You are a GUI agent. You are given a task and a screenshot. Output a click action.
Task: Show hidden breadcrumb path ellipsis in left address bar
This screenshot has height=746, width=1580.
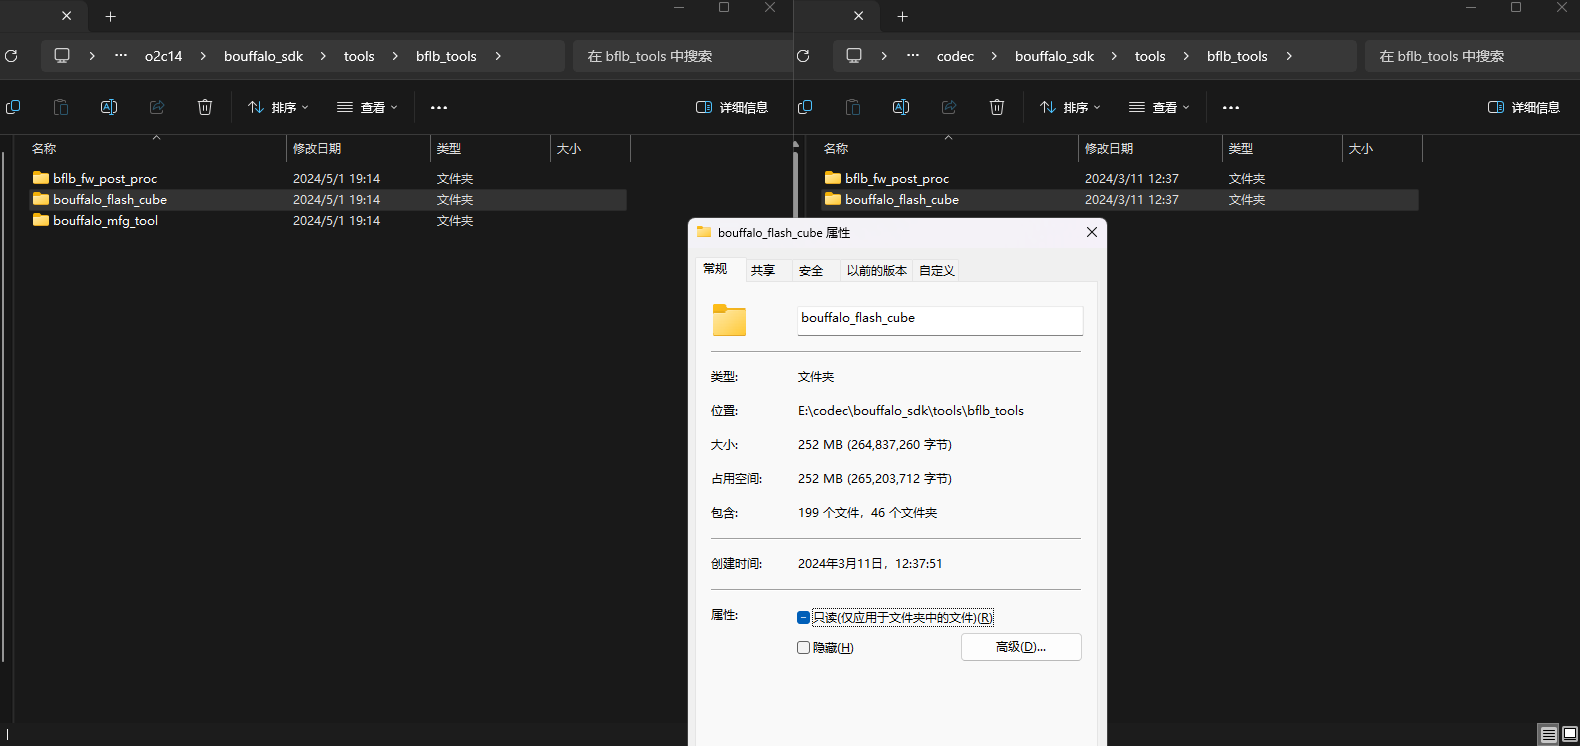(x=121, y=56)
